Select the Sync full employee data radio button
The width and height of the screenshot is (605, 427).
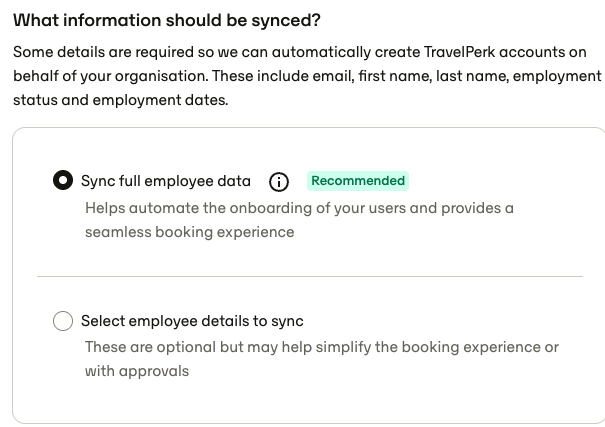click(63, 181)
